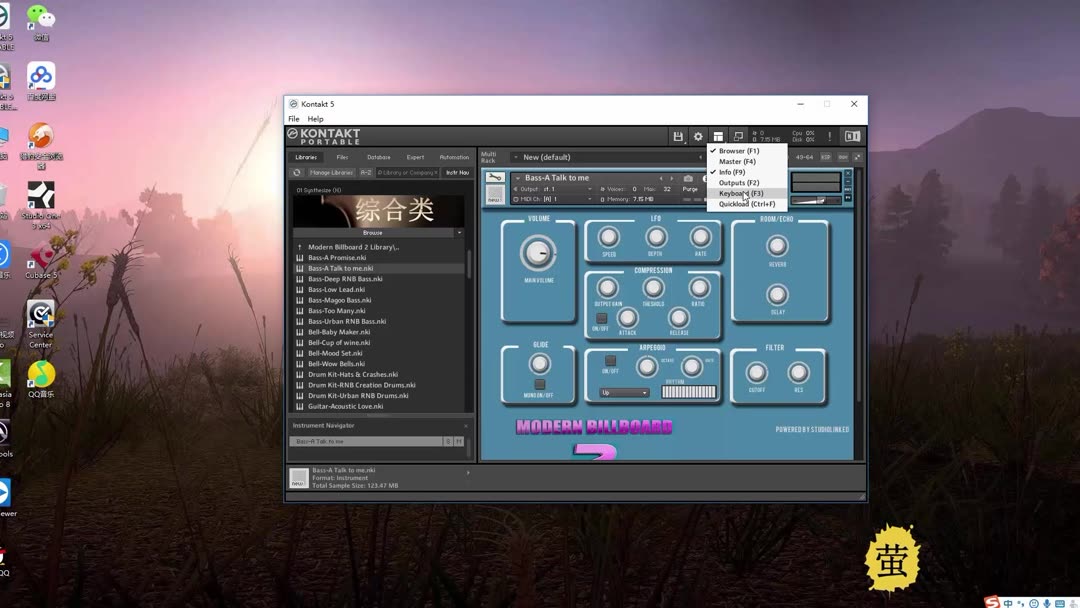Click the panic exclamation mark icon
This screenshot has height=608, width=1080.
coord(828,136)
